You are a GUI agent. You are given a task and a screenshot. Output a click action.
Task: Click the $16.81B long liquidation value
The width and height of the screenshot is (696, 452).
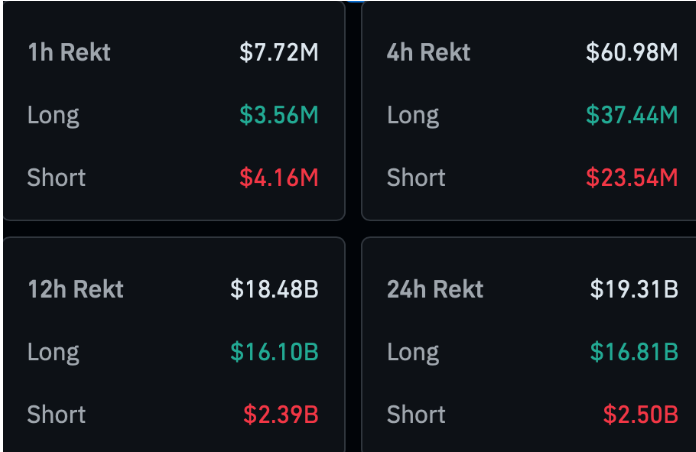(x=634, y=352)
